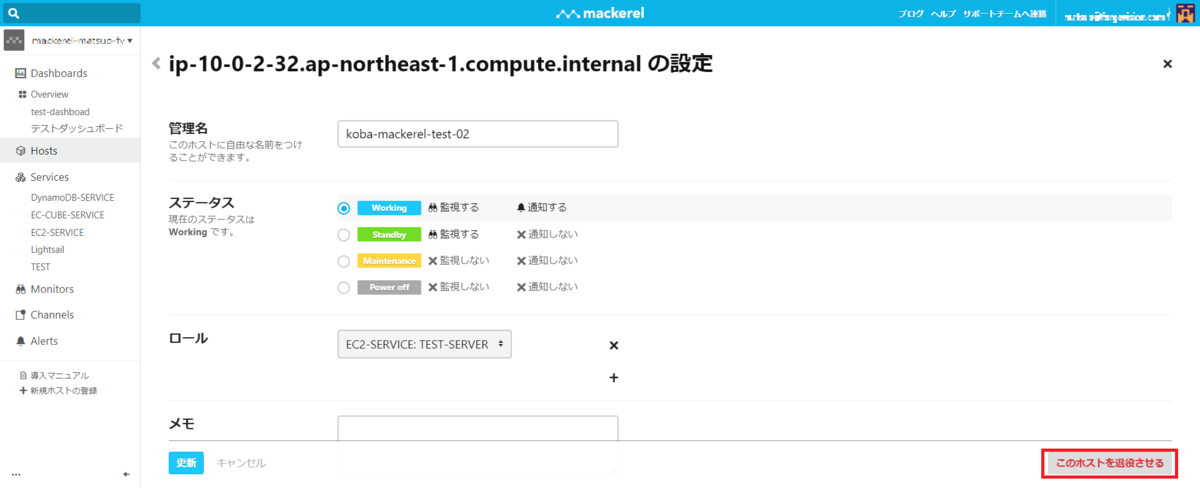
Task: Open the EC2-SERVICE: TEST-SERVER role dropdown
Action: tap(425, 344)
